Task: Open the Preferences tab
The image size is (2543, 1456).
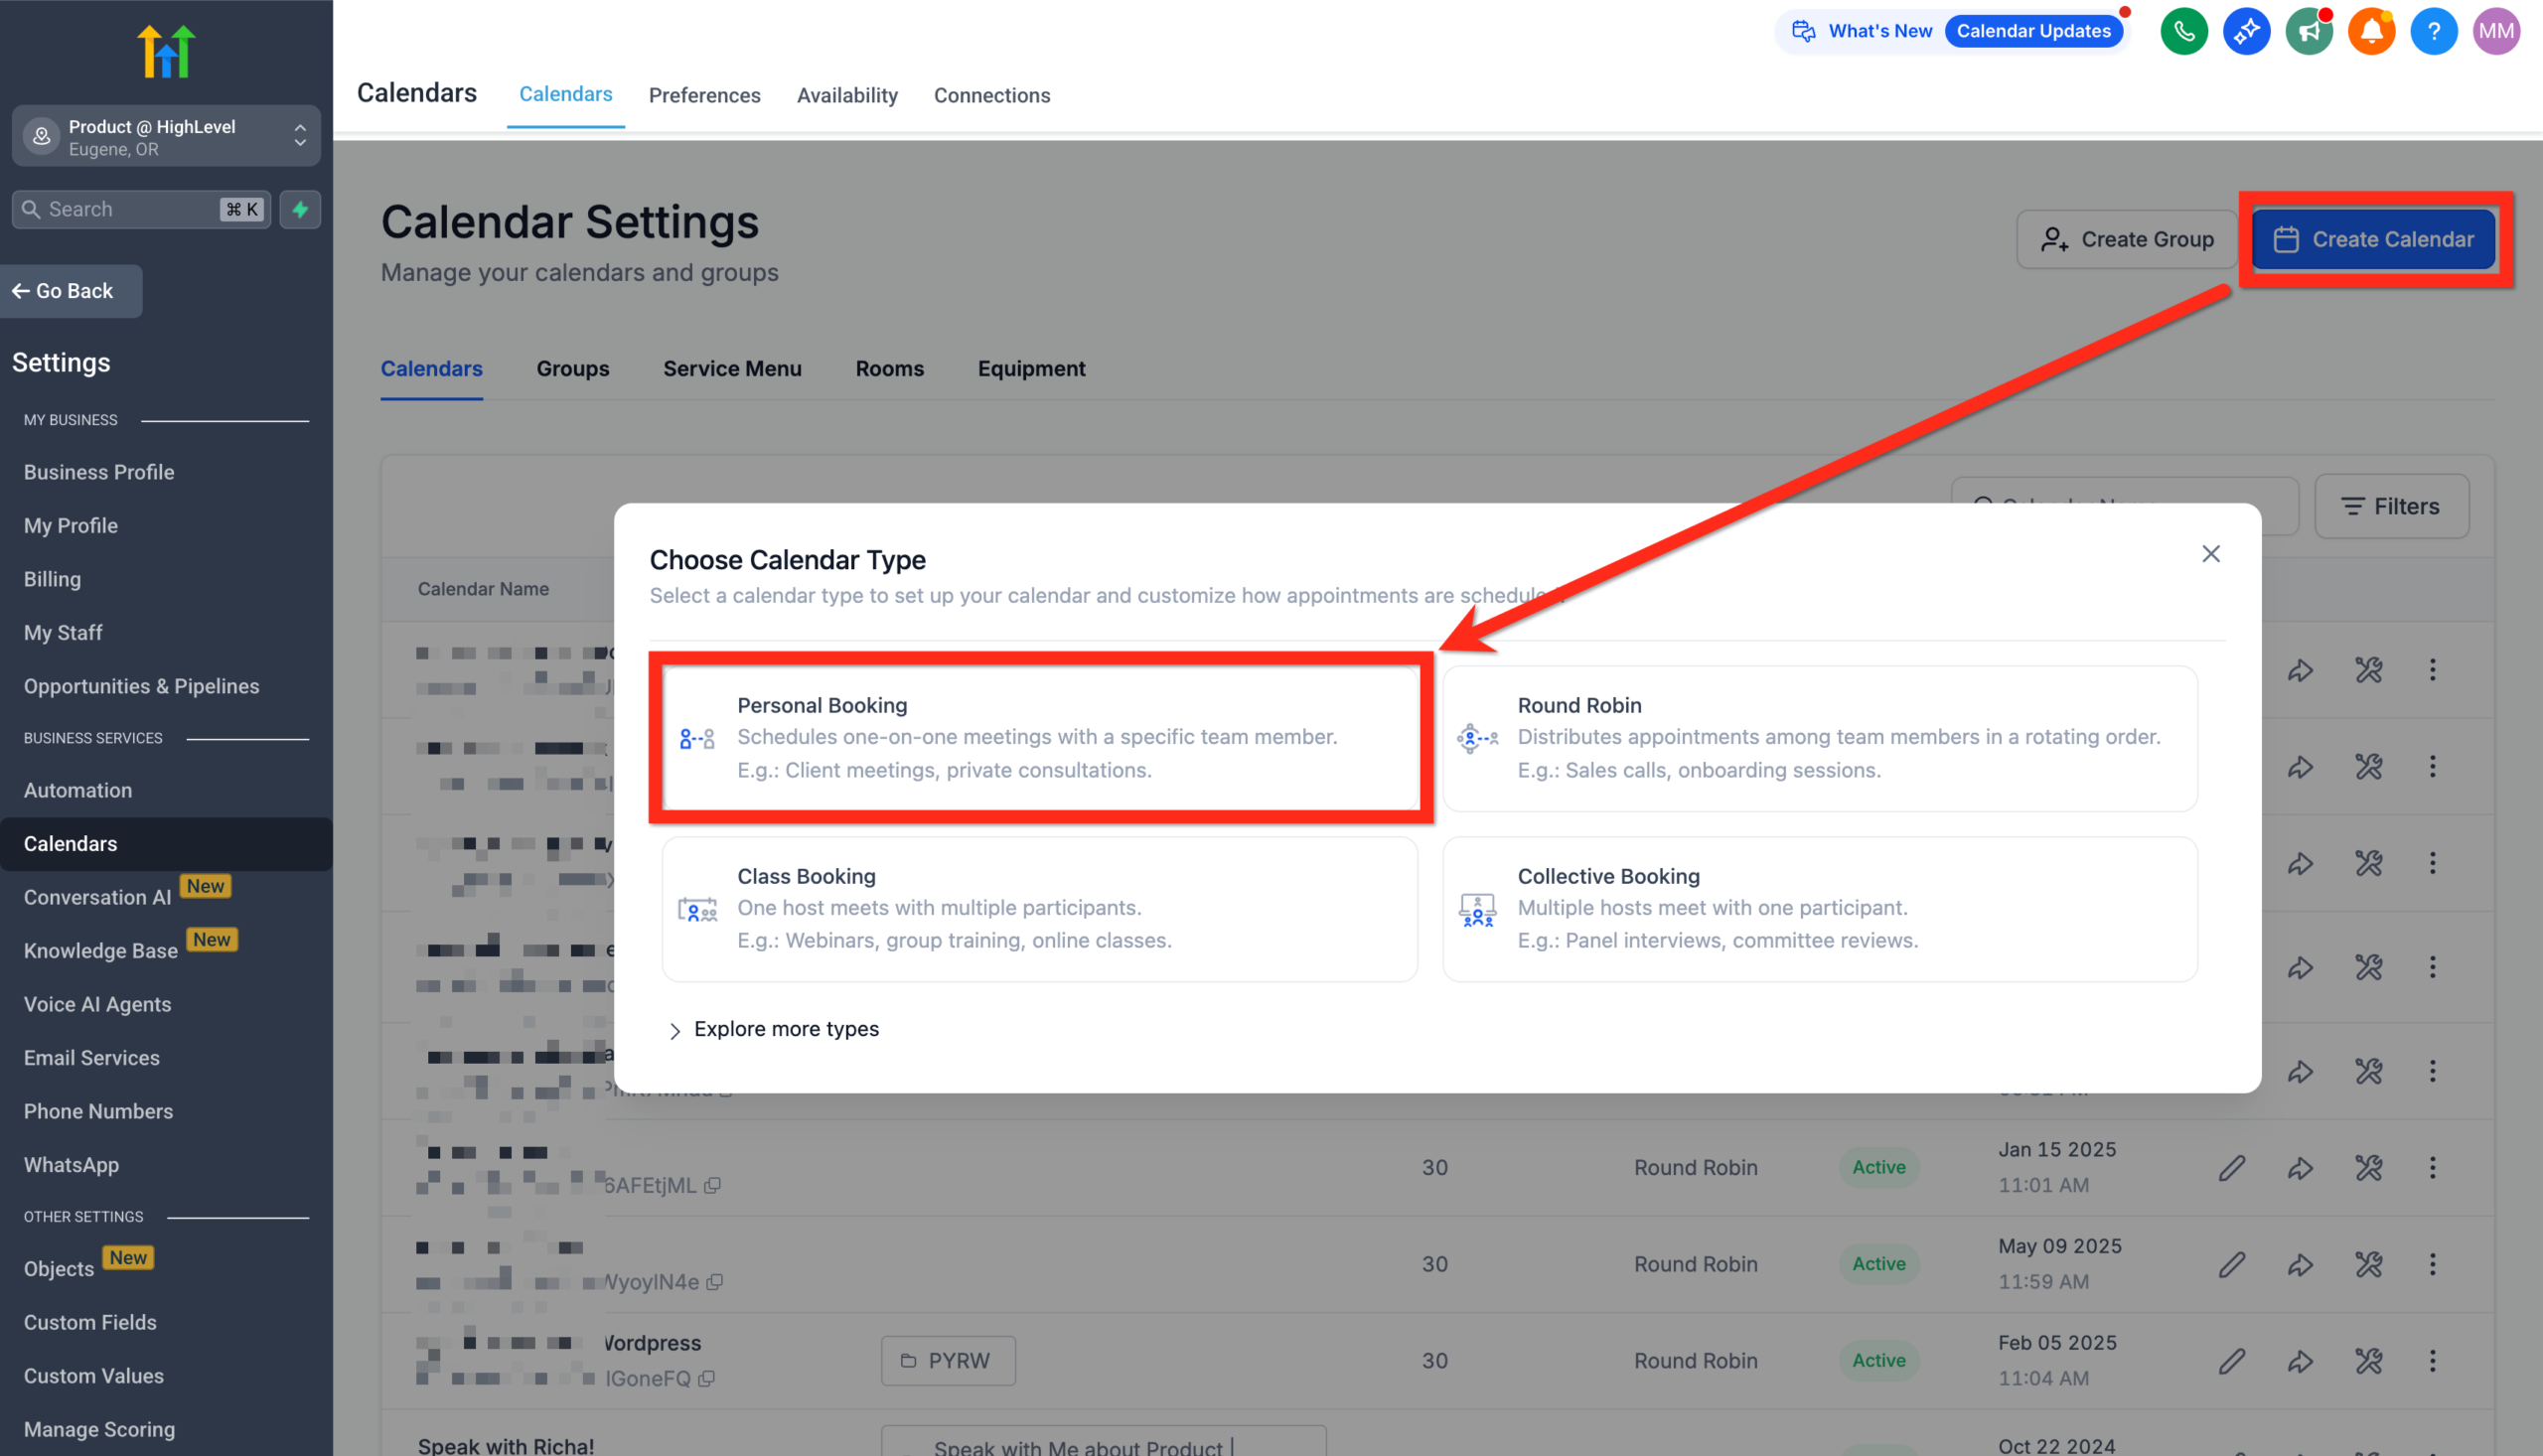Action: coord(704,95)
